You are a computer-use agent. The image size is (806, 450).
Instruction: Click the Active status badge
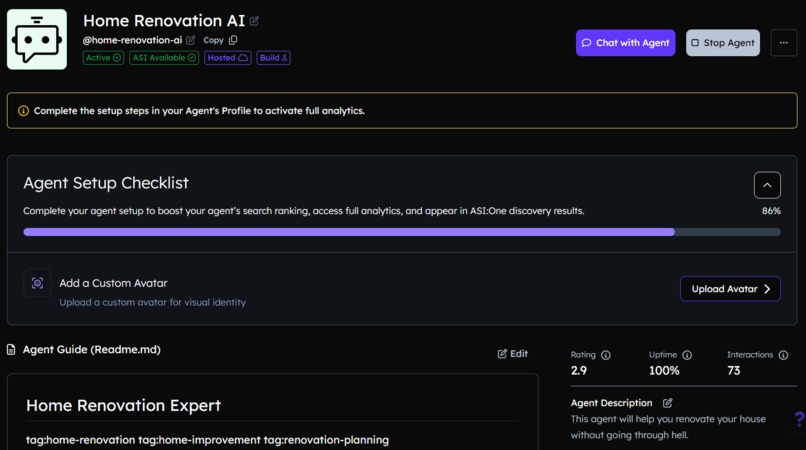(103, 58)
